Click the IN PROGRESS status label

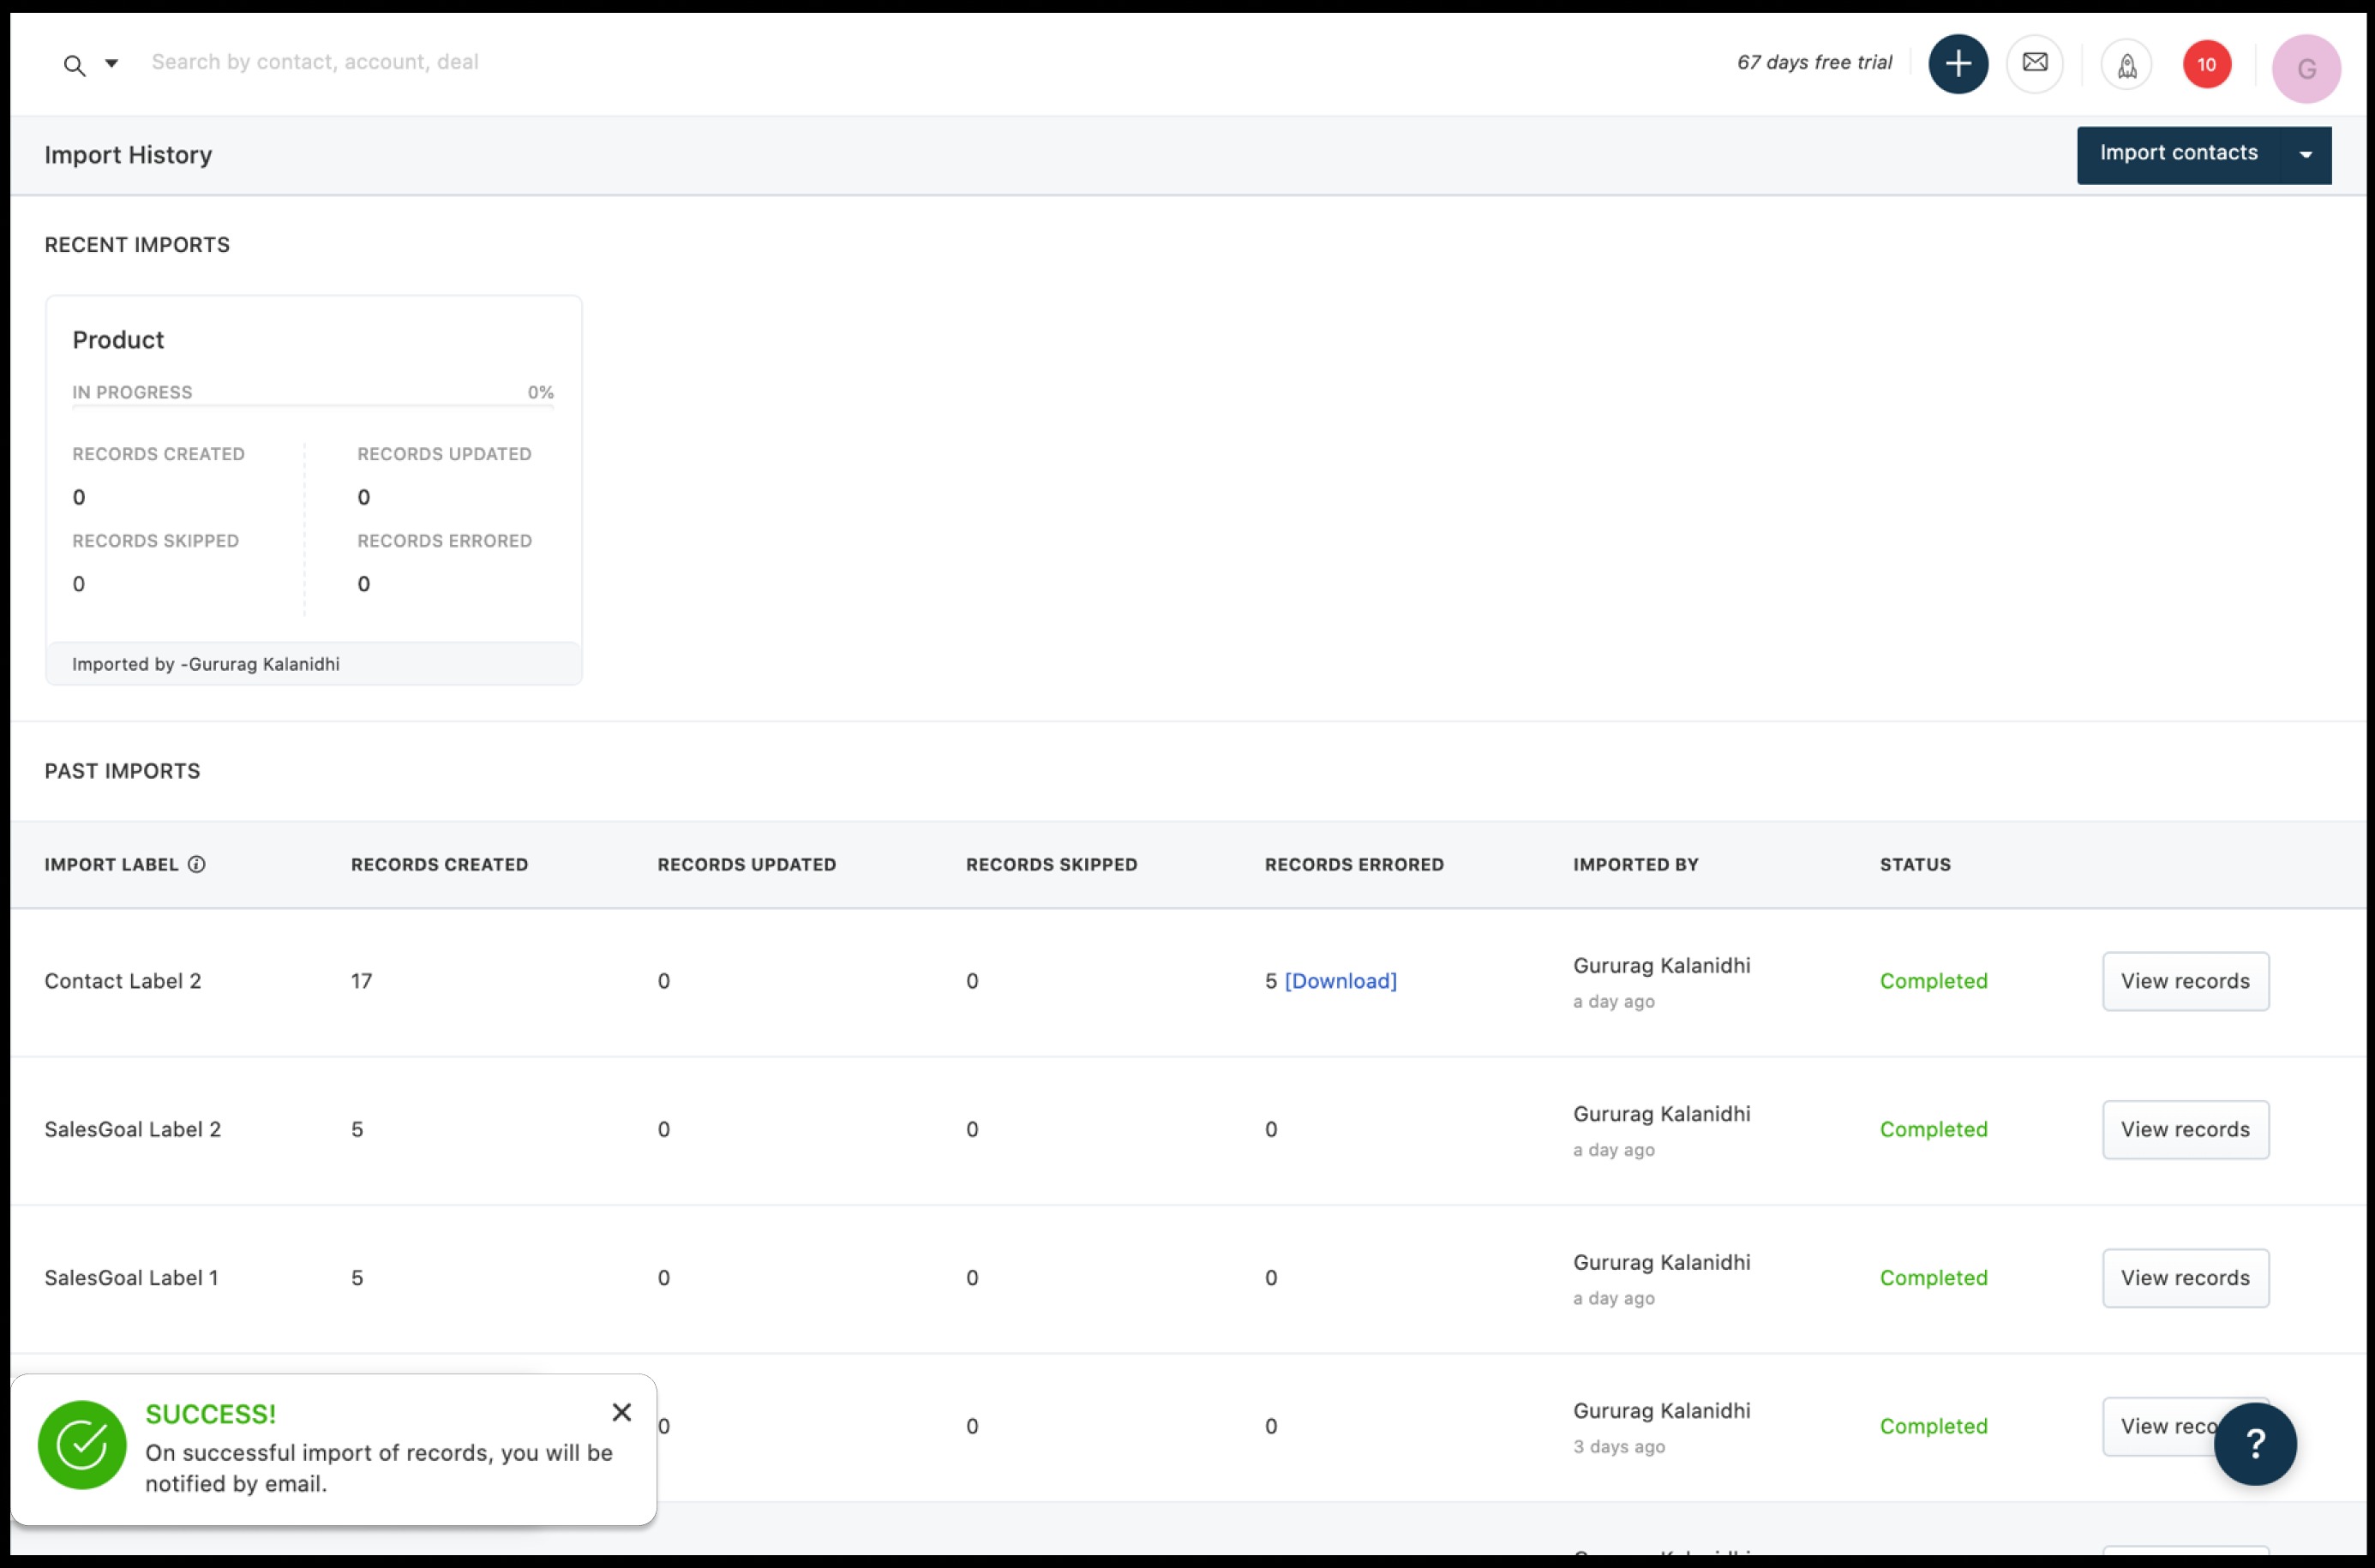[x=132, y=392]
